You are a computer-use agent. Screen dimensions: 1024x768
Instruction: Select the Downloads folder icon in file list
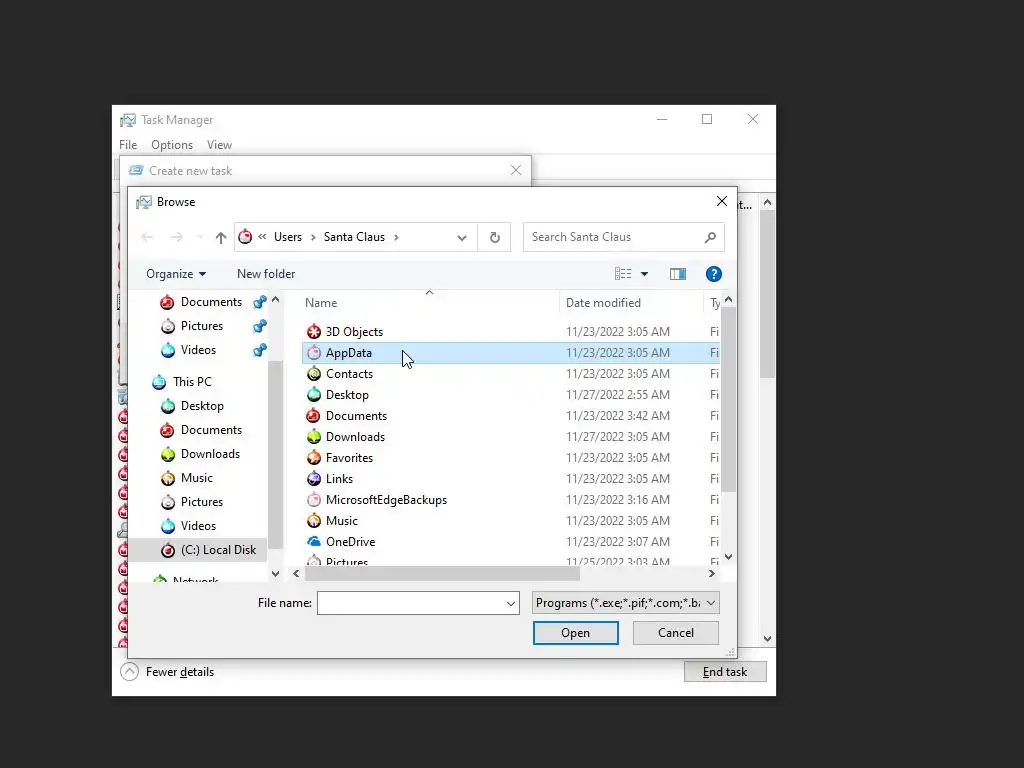(x=314, y=436)
